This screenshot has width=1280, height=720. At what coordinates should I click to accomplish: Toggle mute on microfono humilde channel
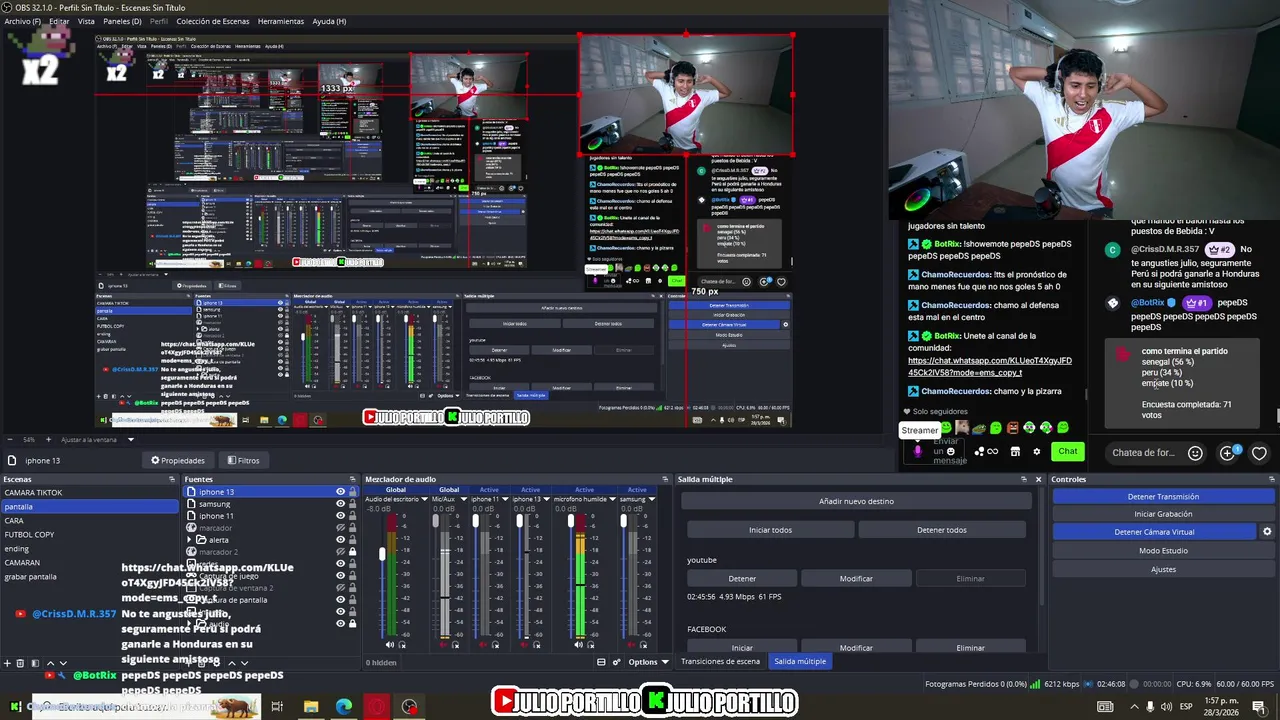click(578, 645)
